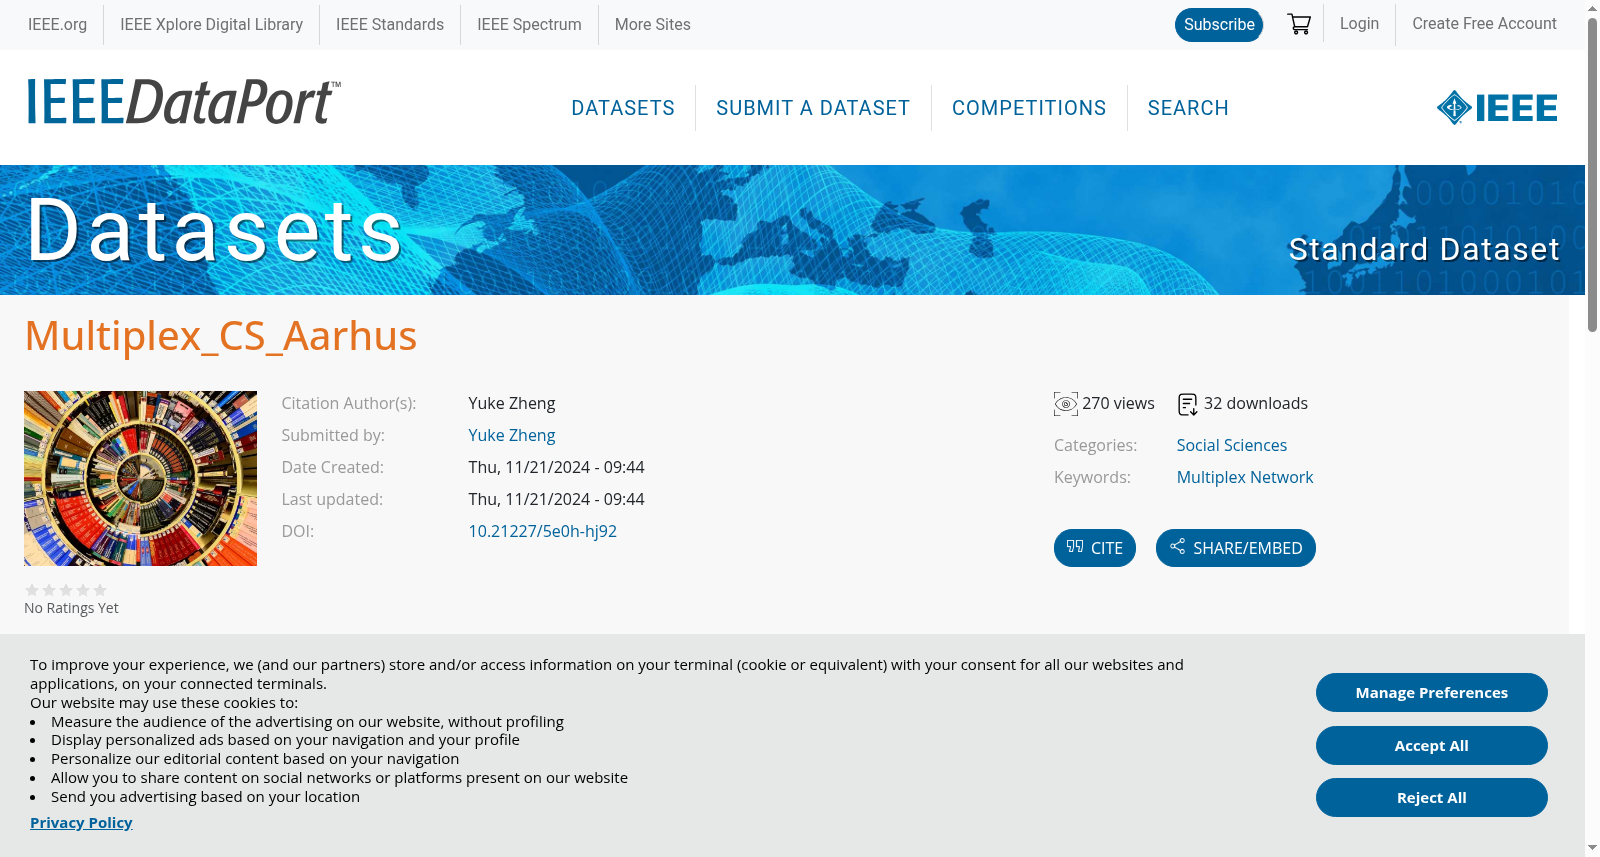Open the Login link
The height and width of the screenshot is (857, 1600).
pos(1359,23)
